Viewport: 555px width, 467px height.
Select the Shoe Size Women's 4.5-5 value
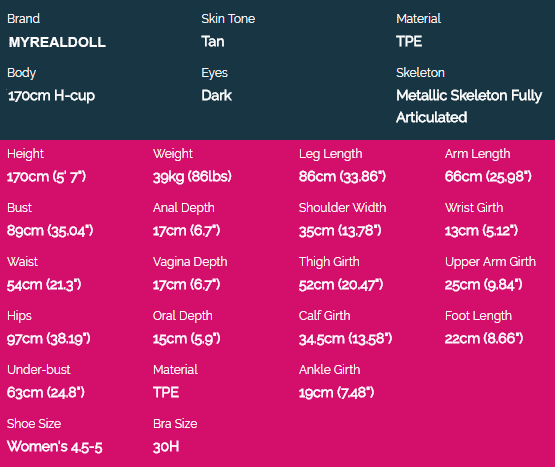[55, 447]
